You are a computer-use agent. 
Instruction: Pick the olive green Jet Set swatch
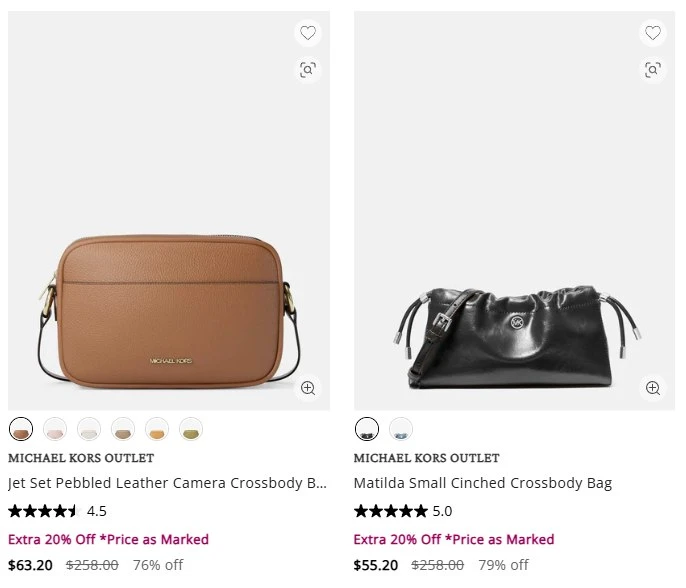pos(191,429)
